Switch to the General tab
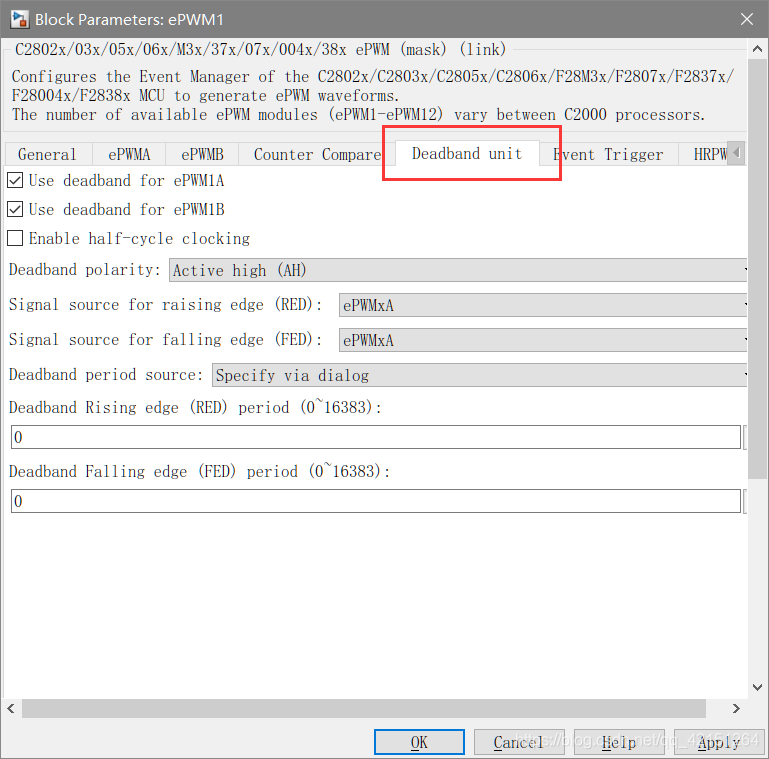The width and height of the screenshot is (769, 759). pyautogui.click(x=48, y=154)
